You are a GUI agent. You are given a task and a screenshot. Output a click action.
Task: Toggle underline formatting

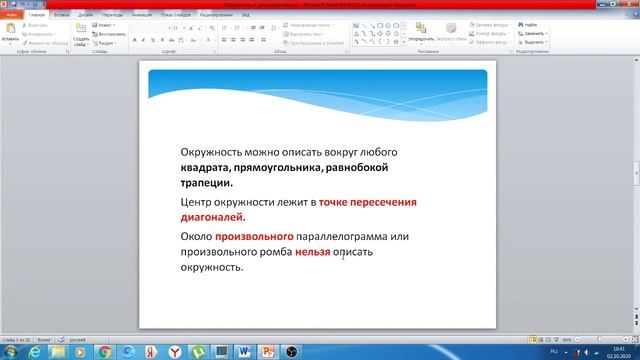click(153, 40)
